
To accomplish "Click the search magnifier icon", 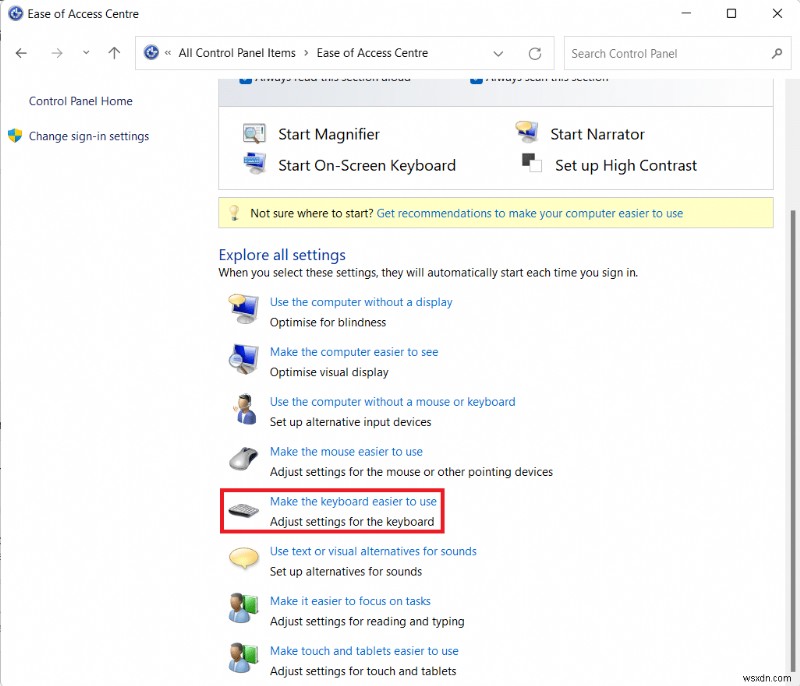I will (x=777, y=53).
